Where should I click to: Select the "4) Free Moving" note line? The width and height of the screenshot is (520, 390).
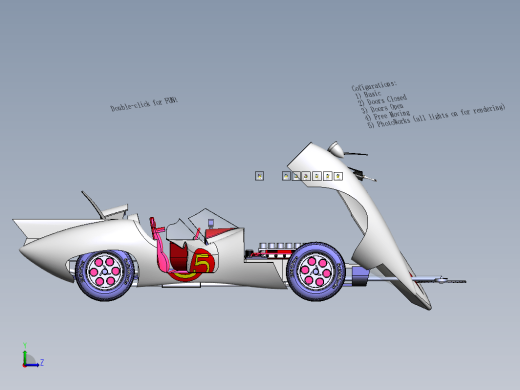click(387, 116)
